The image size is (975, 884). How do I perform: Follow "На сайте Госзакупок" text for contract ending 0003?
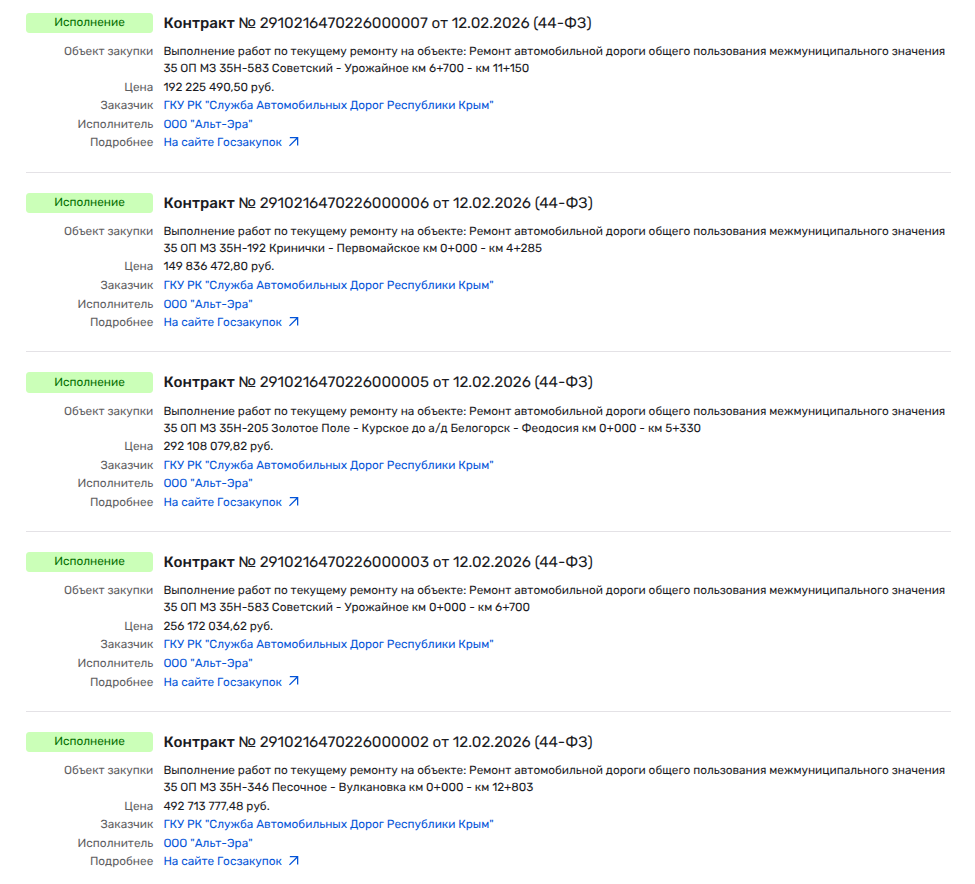point(223,682)
